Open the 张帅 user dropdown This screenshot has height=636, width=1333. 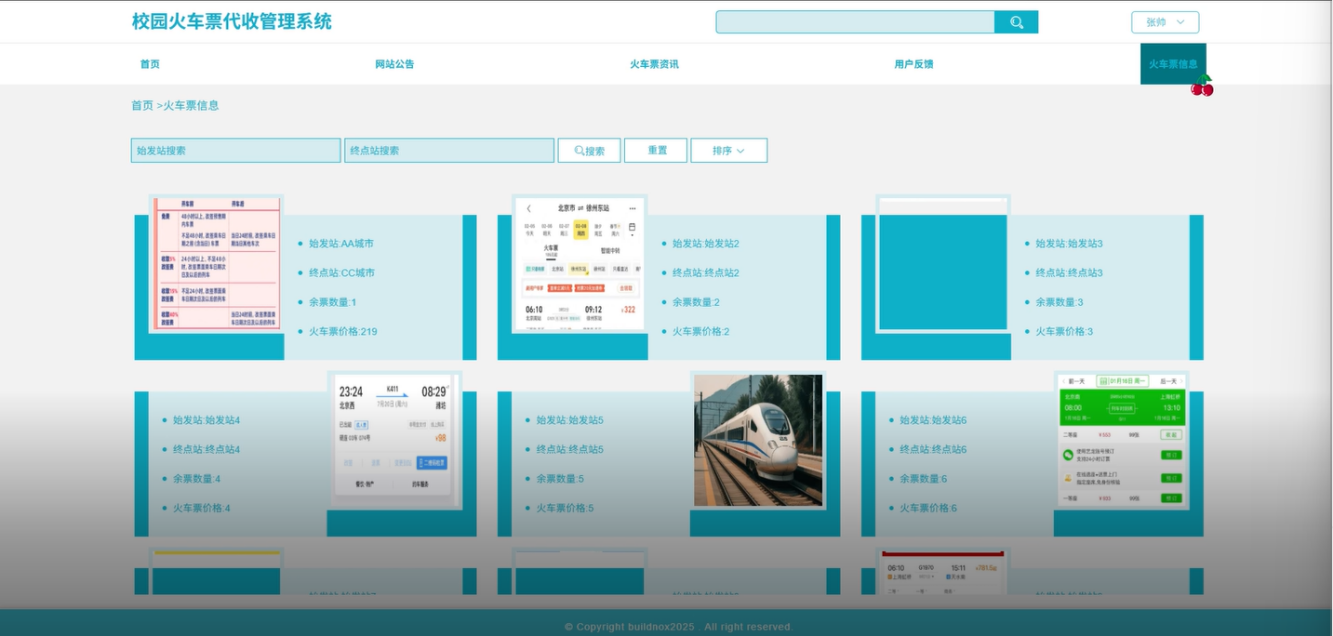coord(1165,22)
